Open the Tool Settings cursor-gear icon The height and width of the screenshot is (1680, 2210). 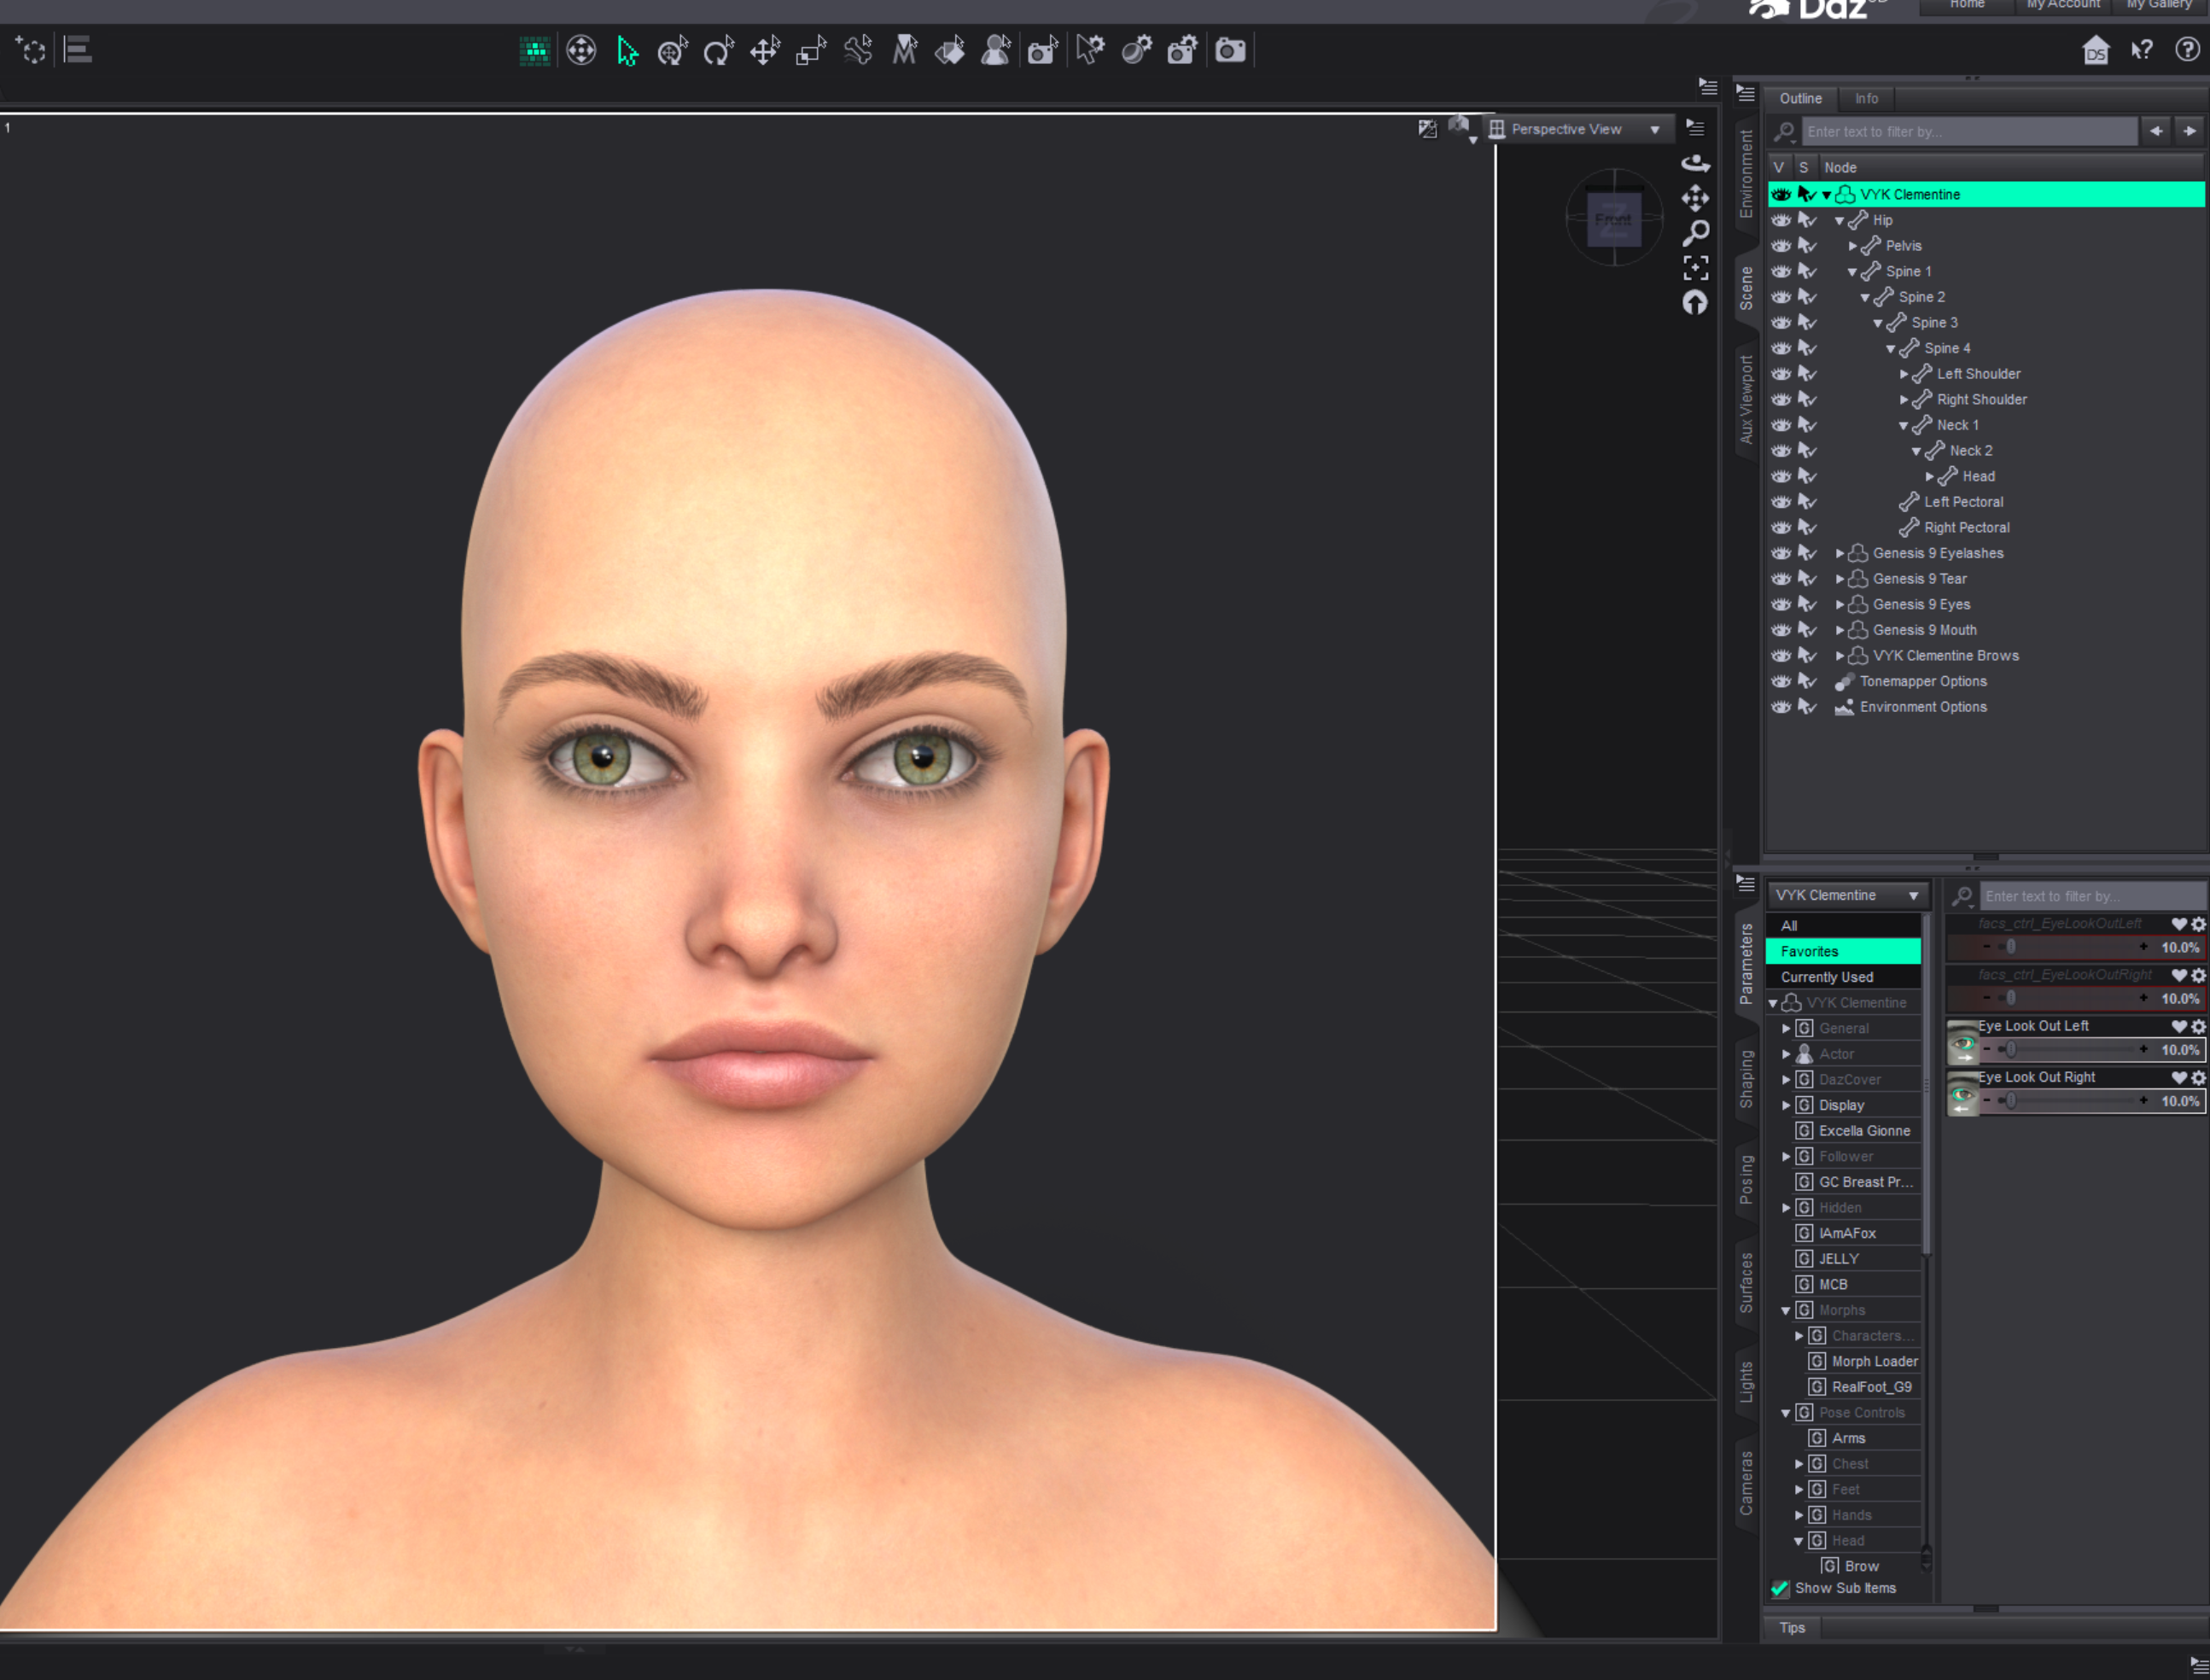[x=1091, y=50]
